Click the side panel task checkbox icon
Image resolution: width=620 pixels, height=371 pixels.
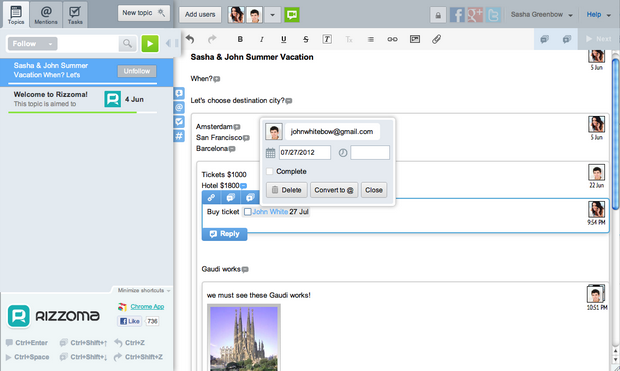coord(179,121)
